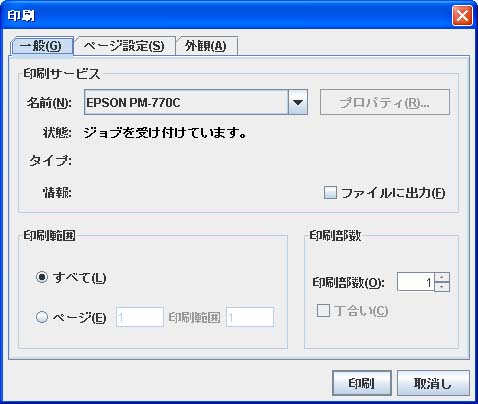Select the ページ(E) radio button

coord(42,317)
